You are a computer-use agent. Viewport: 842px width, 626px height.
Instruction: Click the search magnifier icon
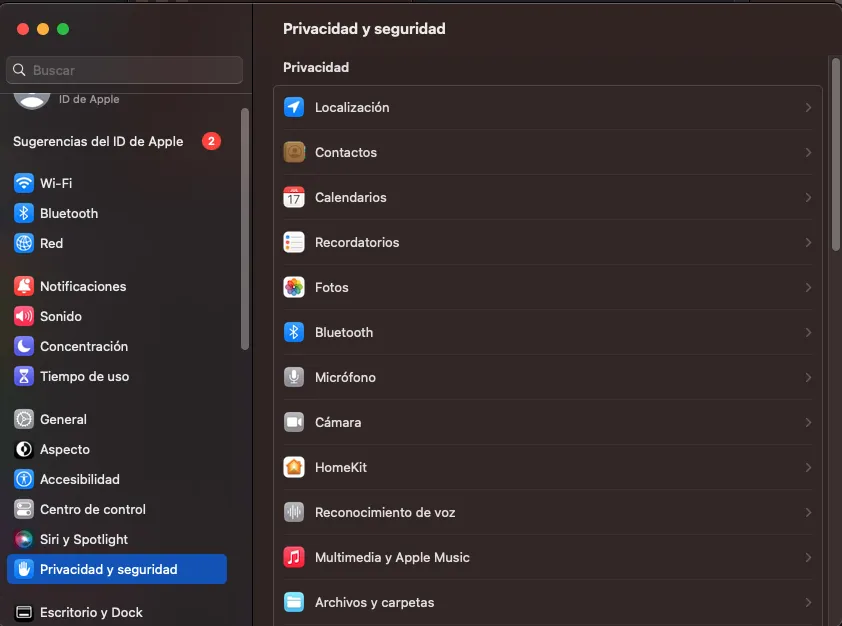pos(19,70)
